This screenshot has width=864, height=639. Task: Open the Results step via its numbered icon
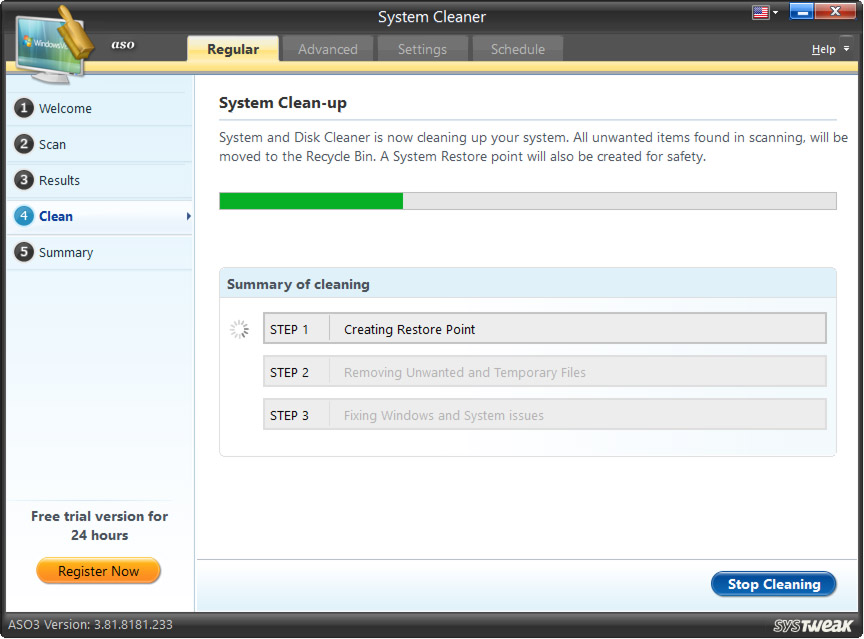24,180
